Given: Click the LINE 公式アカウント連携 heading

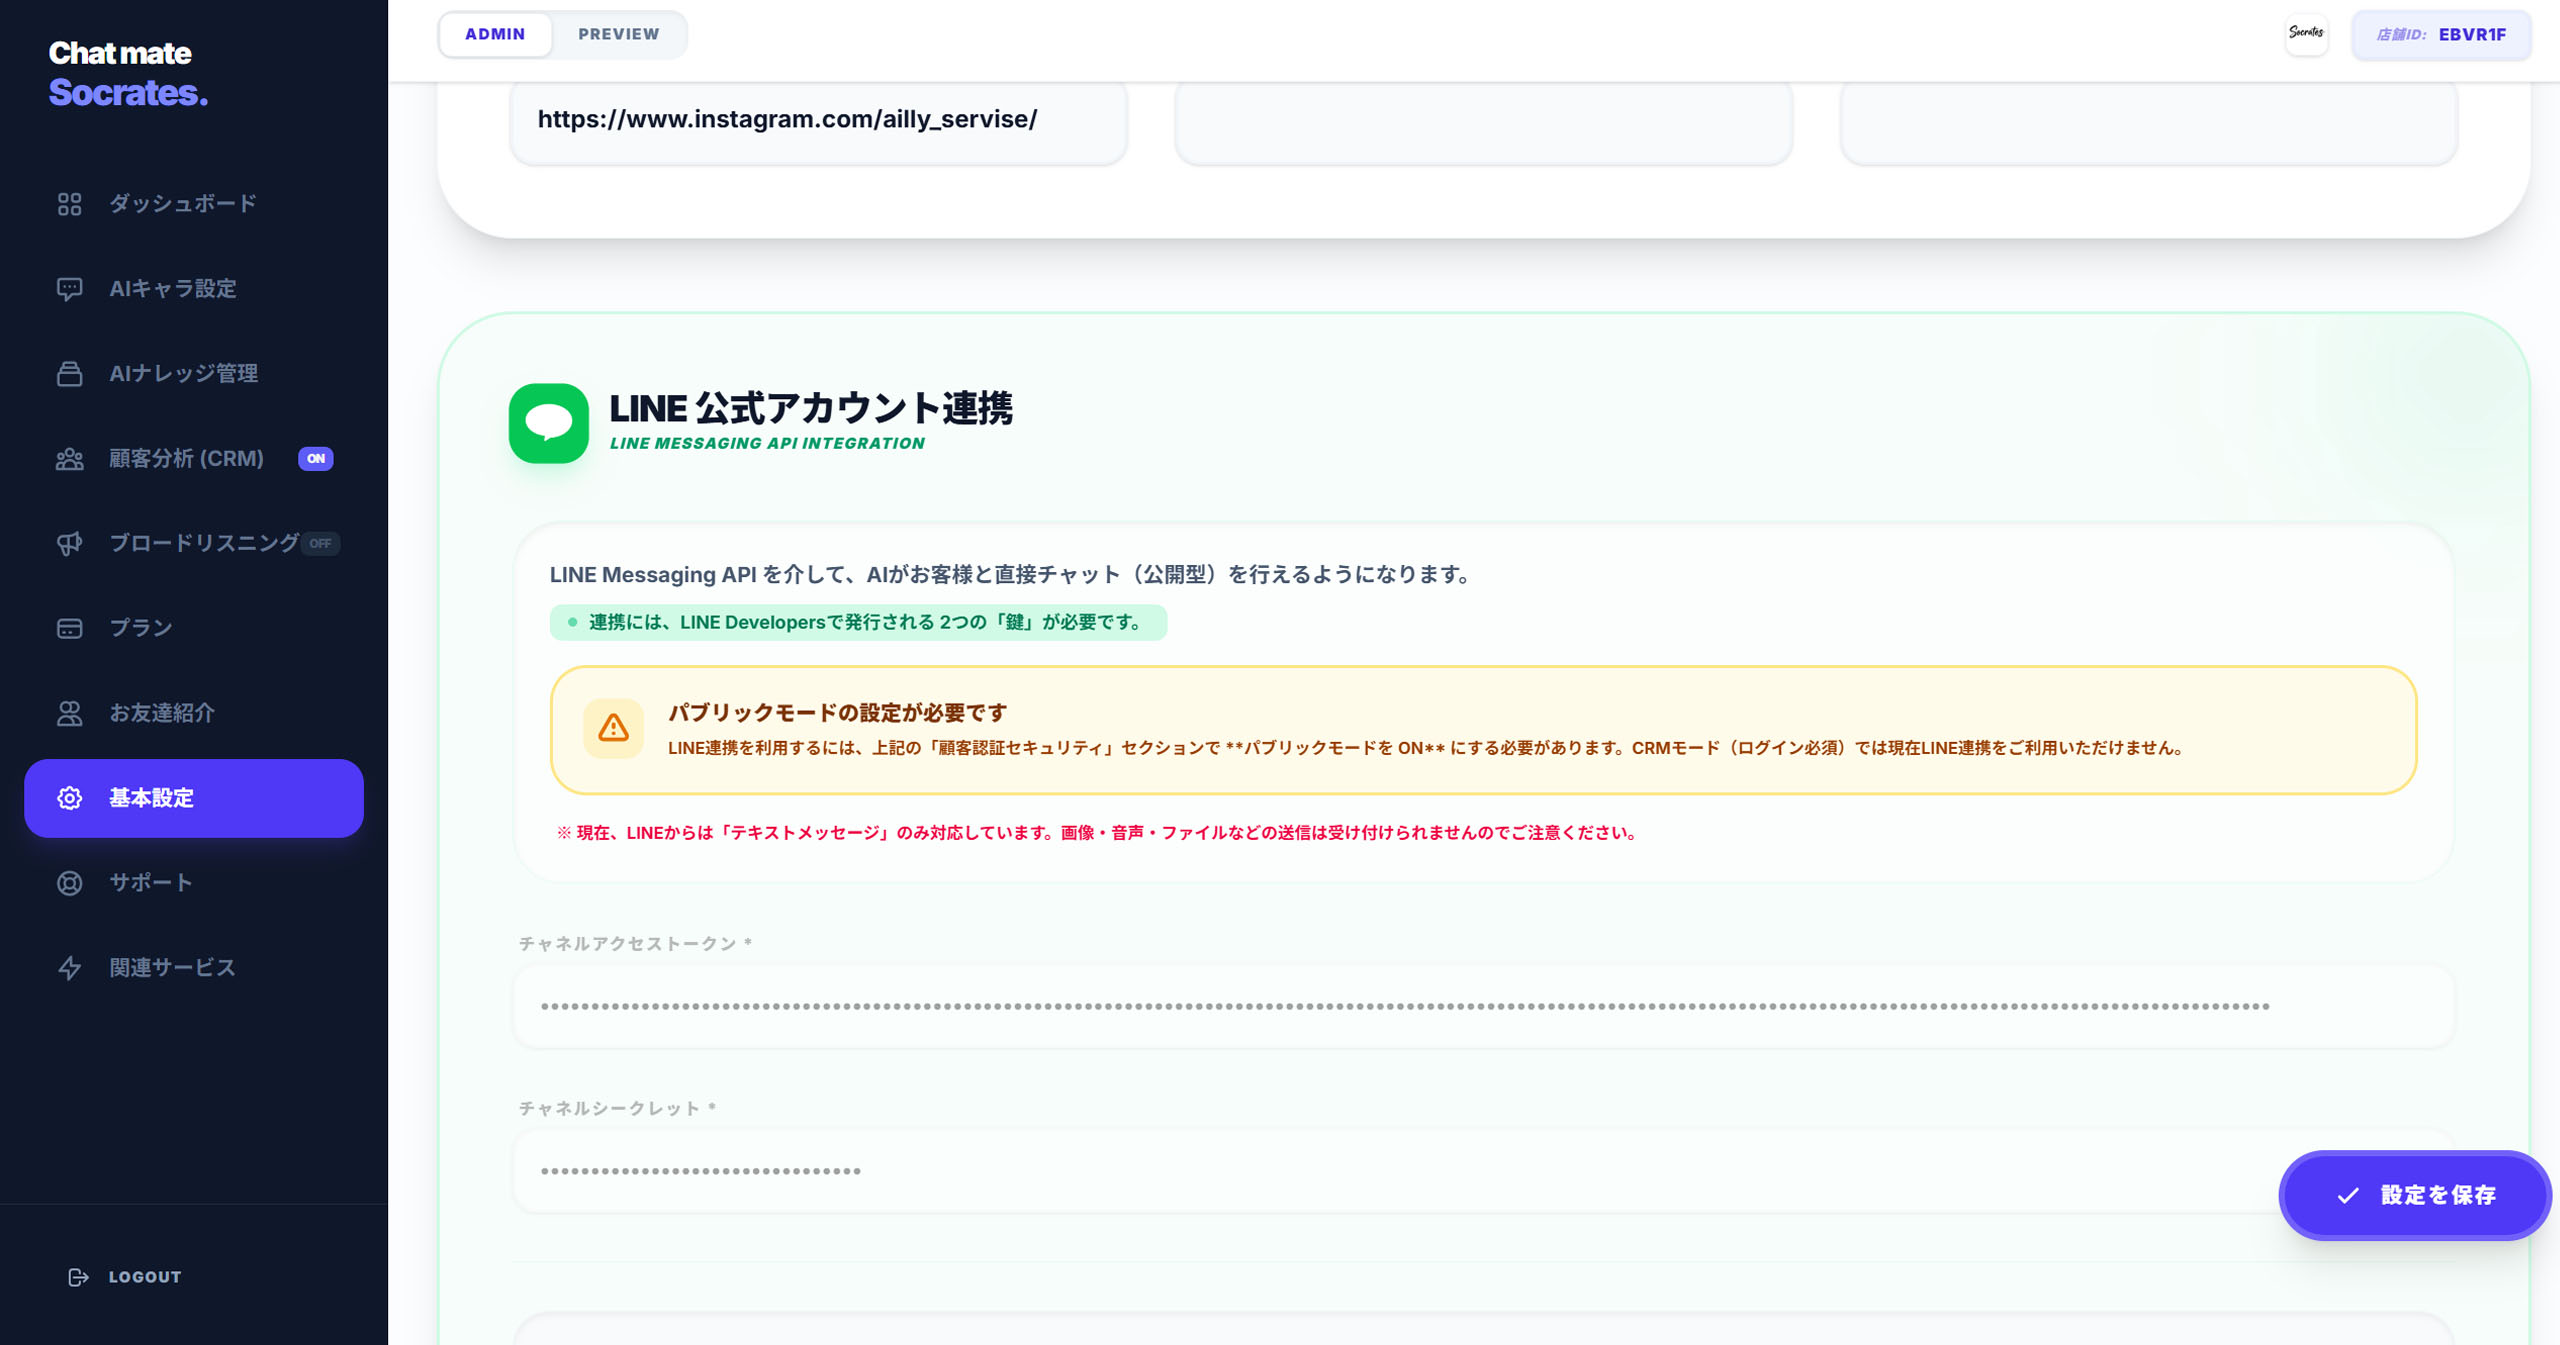Looking at the screenshot, I should tap(811, 408).
